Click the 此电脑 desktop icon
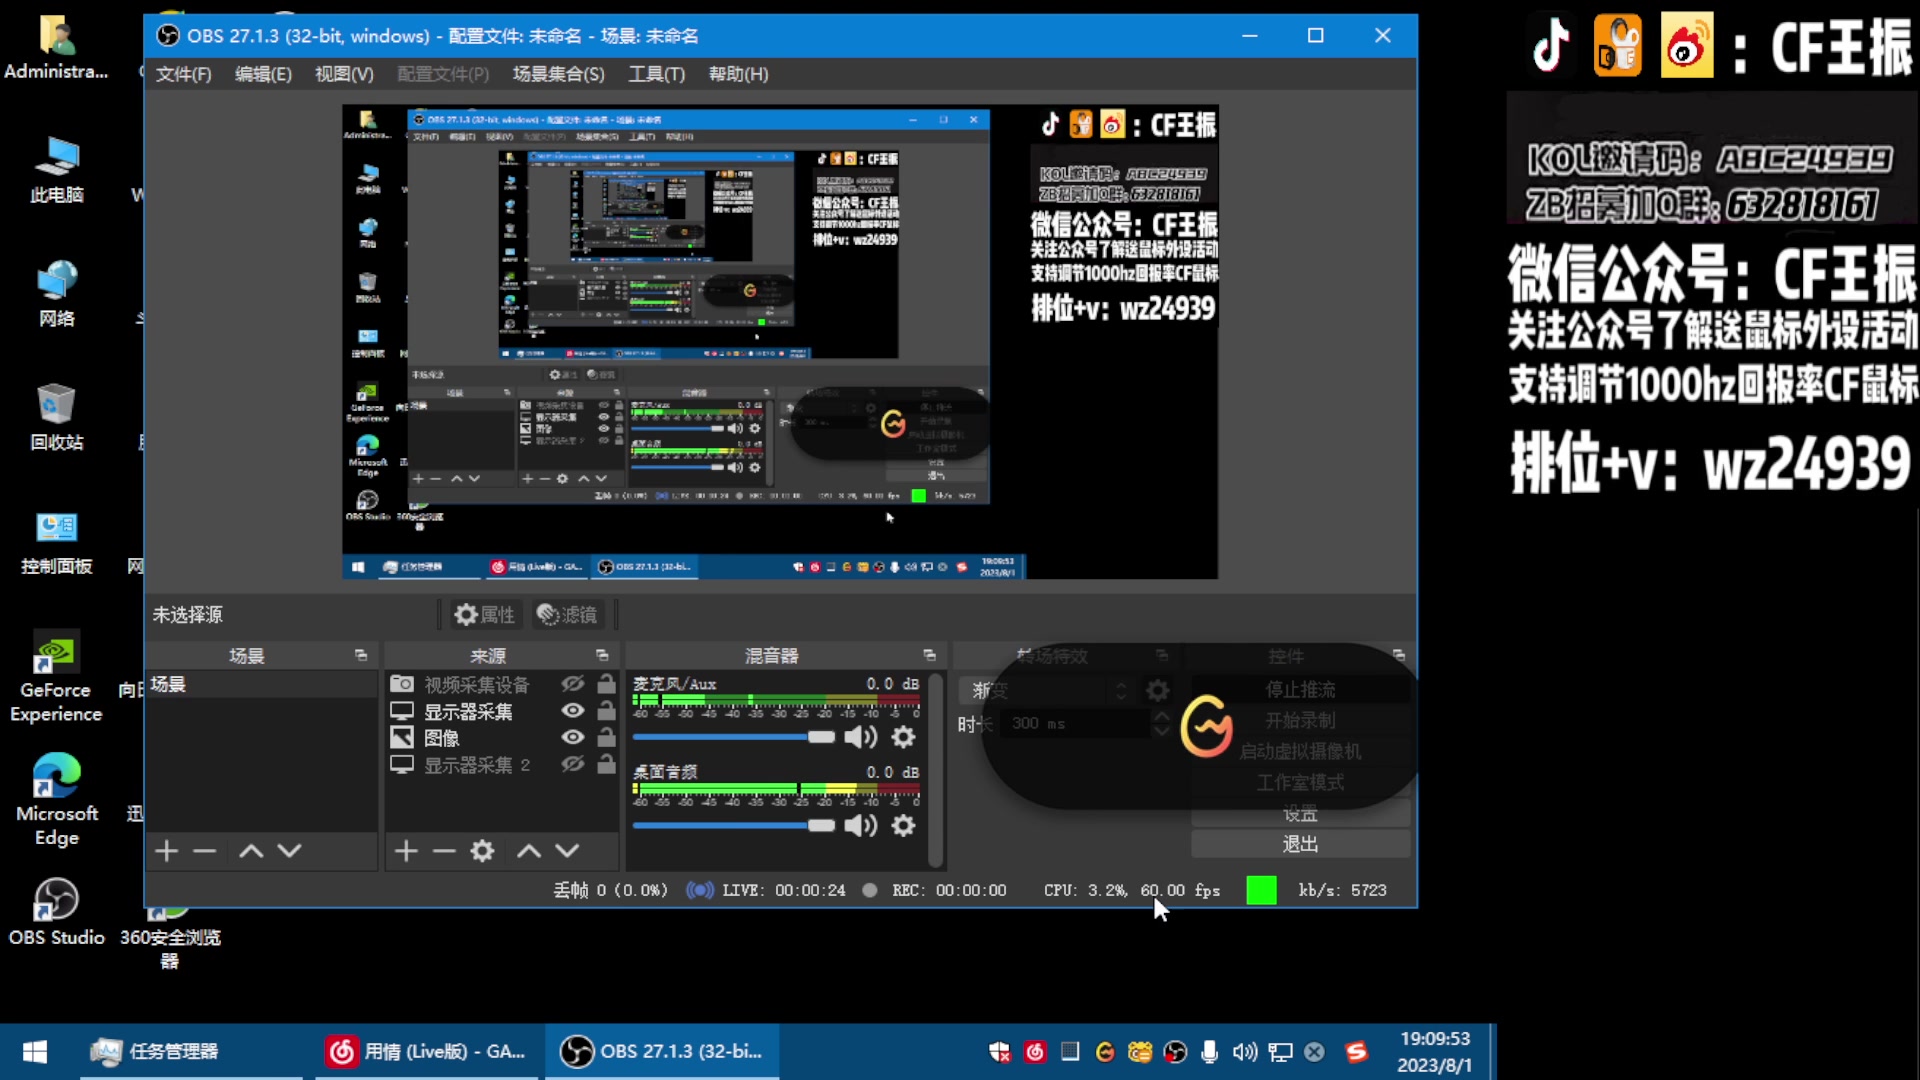Viewport: 1920px width, 1080px height. coord(56,171)
